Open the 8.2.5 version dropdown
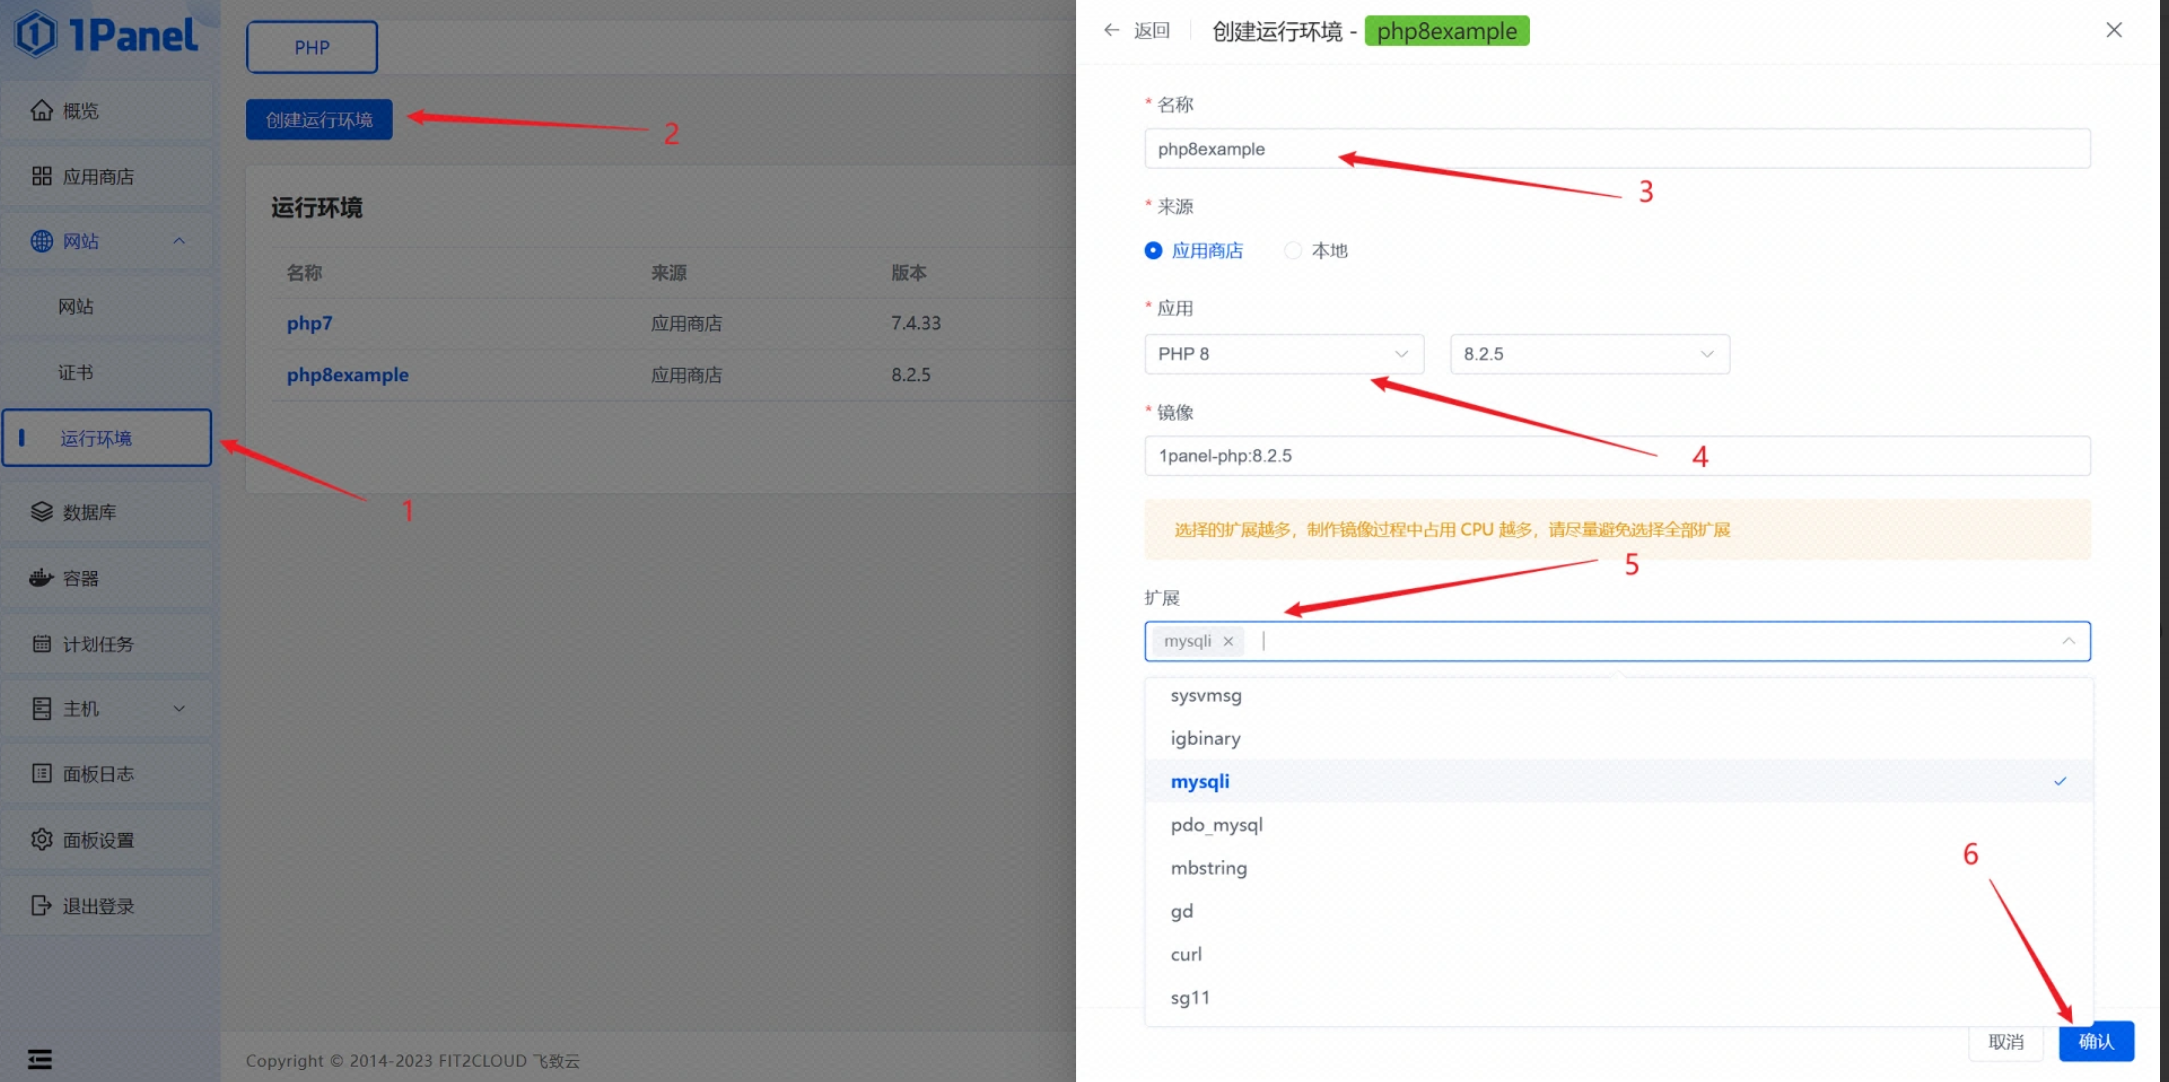This screenshot has width=2169, height=1082. (x=1589, y=354)
